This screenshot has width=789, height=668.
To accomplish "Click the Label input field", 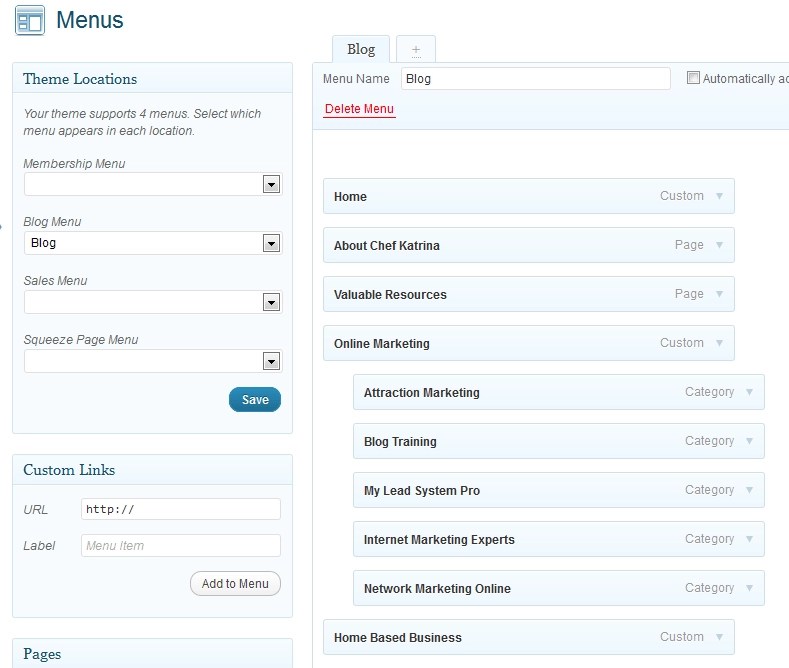I will 181,545.
